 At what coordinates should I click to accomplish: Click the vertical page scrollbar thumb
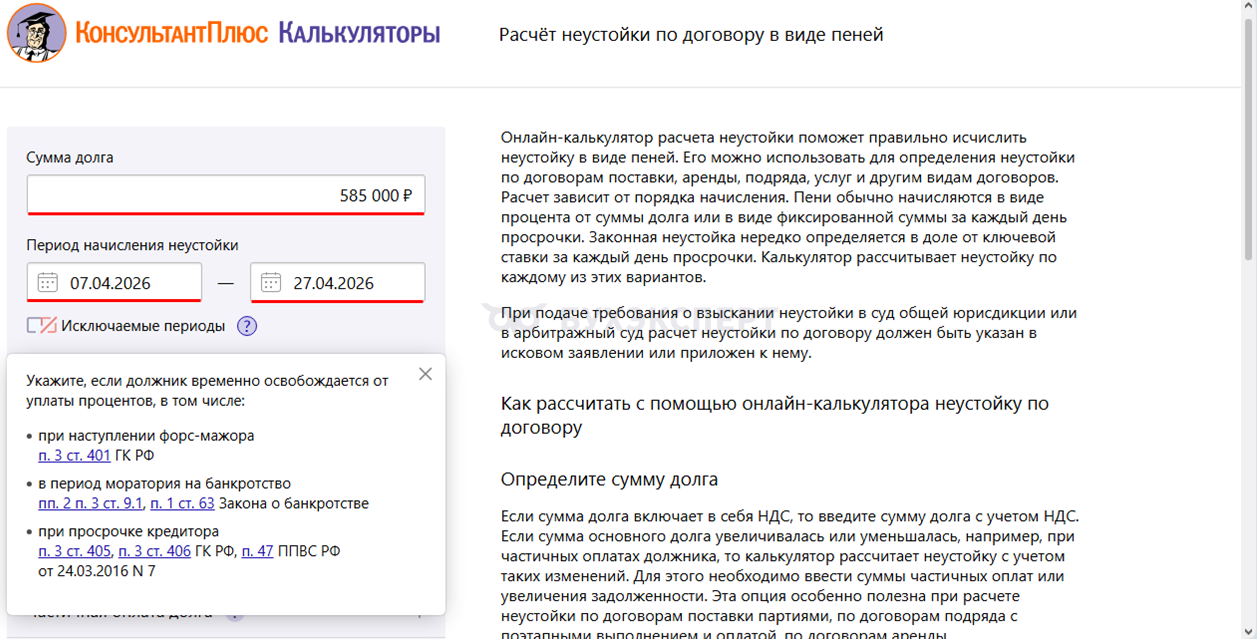click(x=1249, y=140)
